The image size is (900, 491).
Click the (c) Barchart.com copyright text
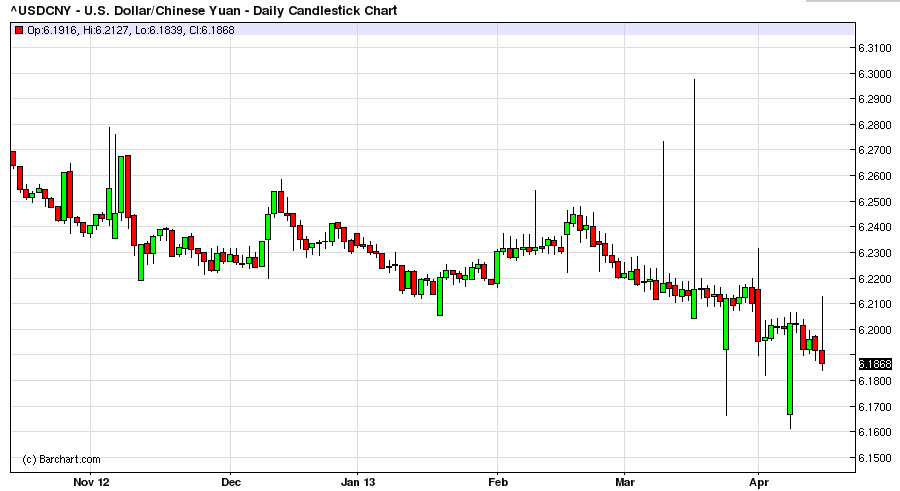pos(61,459)
